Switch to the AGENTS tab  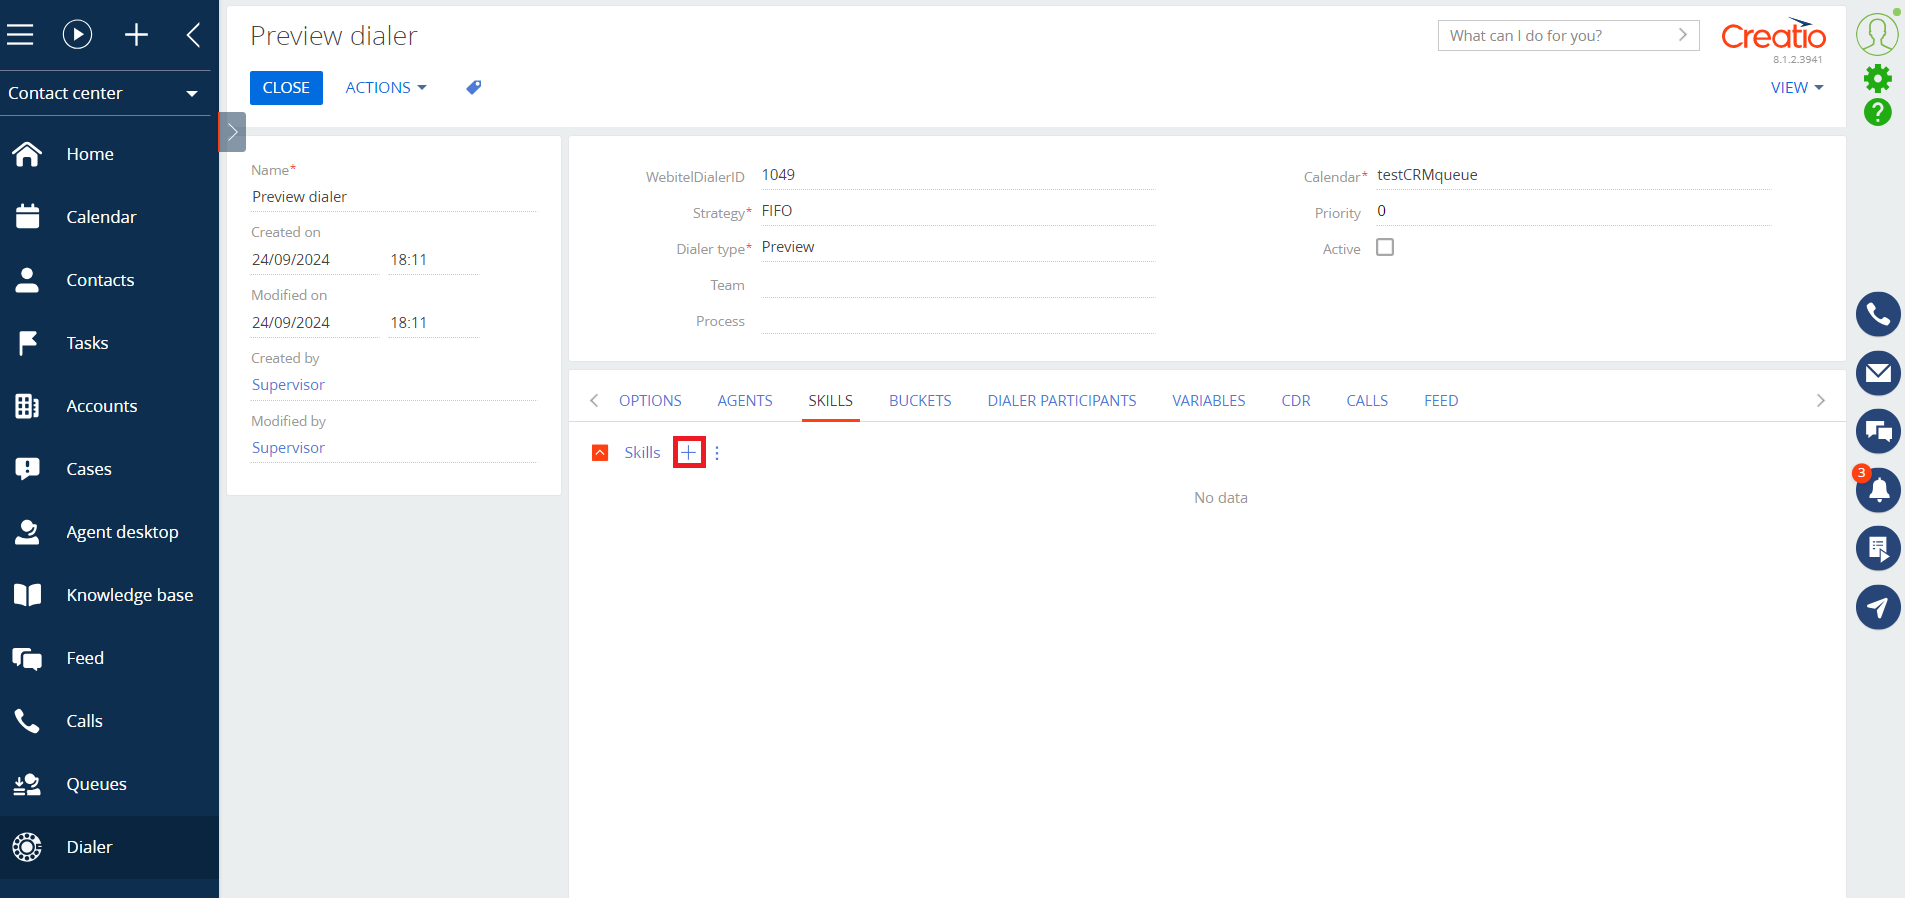[x=745, y=401]
